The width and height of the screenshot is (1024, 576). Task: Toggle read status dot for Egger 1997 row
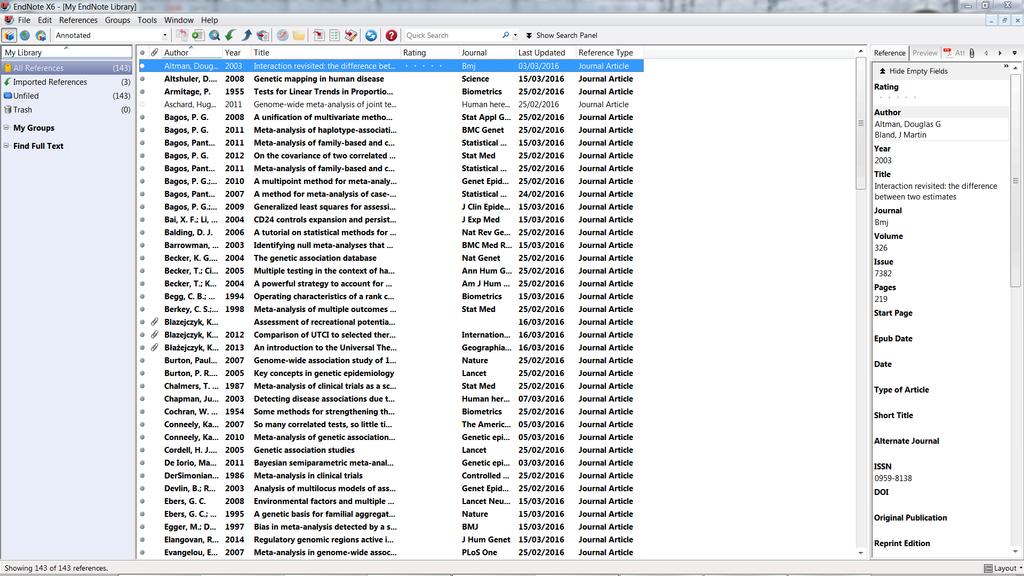[142, 527]
